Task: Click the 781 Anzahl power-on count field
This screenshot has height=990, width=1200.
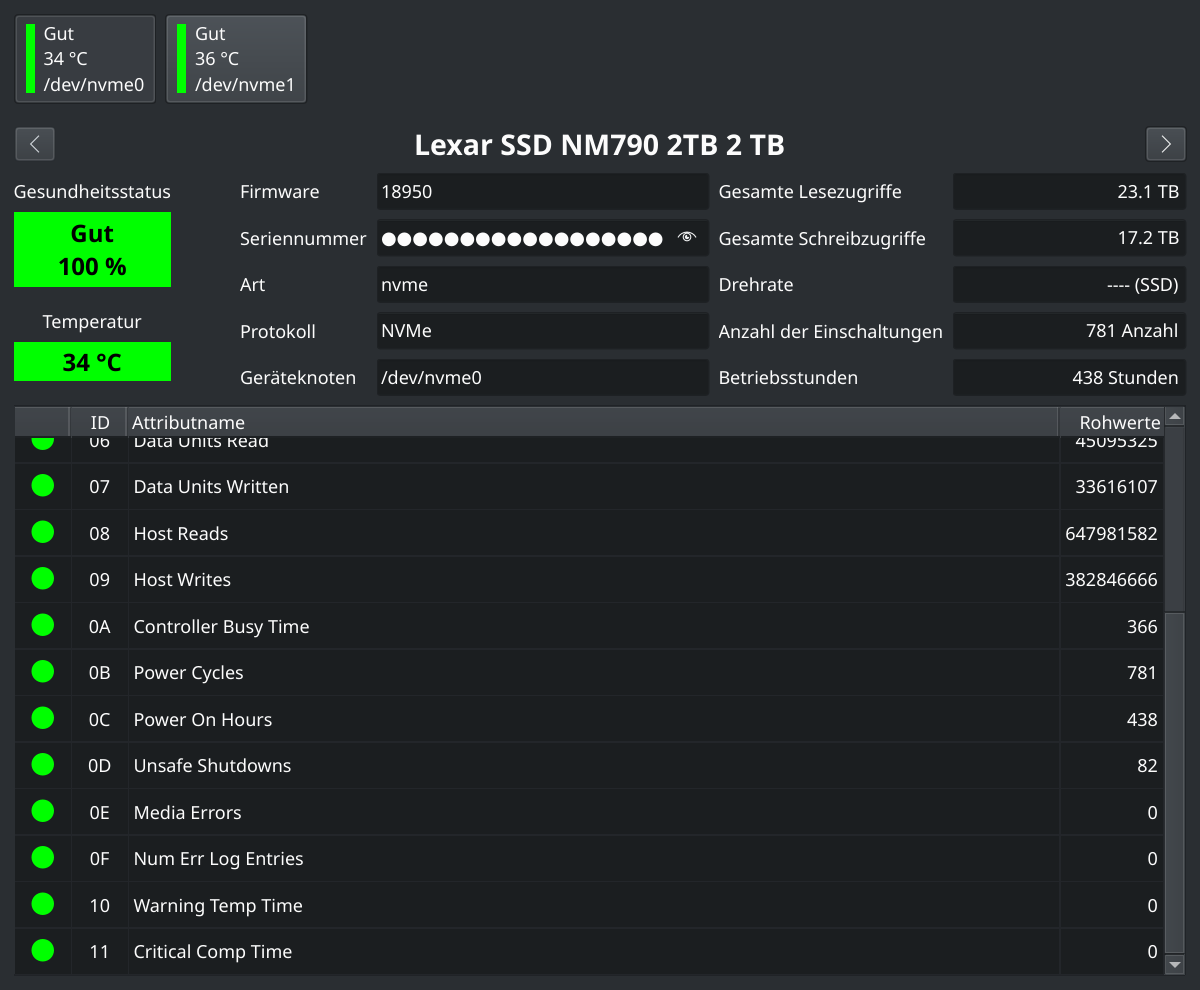Action: (x=1069, y=331)
